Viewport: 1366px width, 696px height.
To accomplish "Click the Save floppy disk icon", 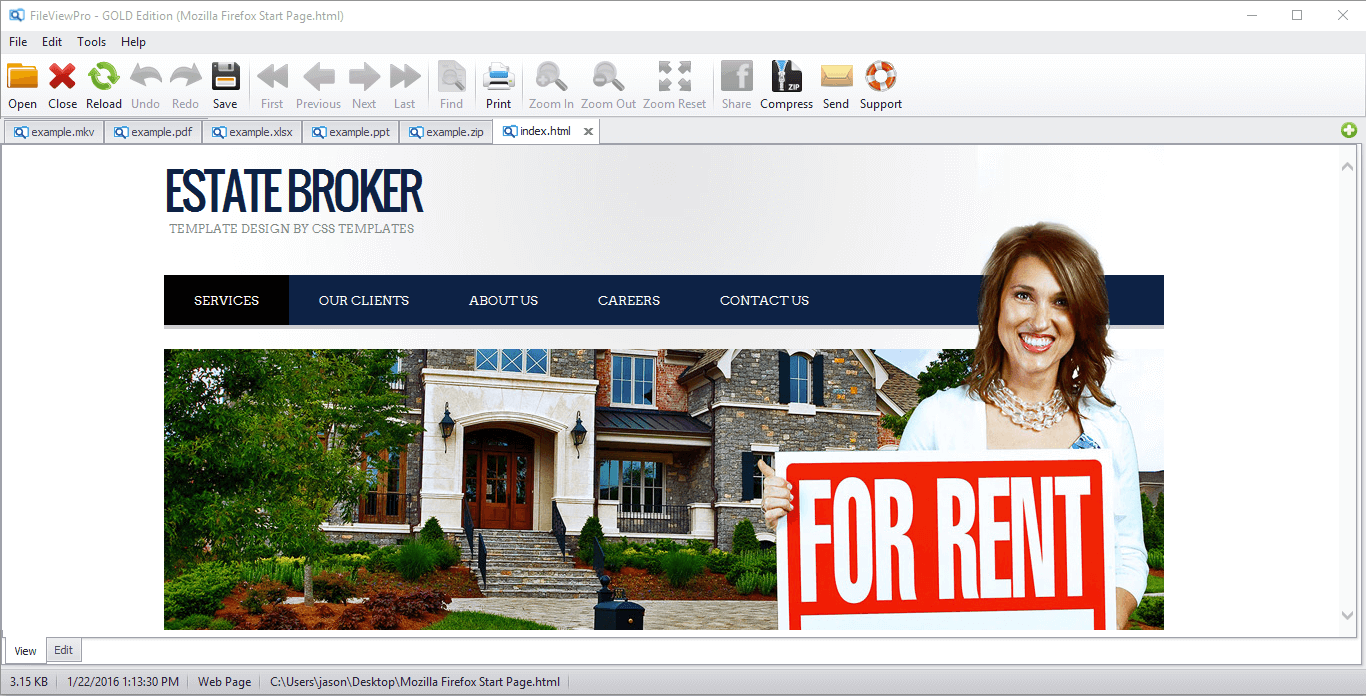I will pos(225,77).
